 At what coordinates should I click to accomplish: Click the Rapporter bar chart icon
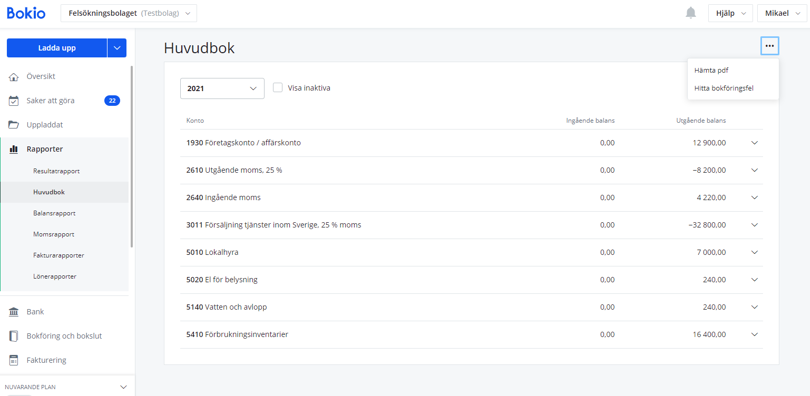[14, 149]
